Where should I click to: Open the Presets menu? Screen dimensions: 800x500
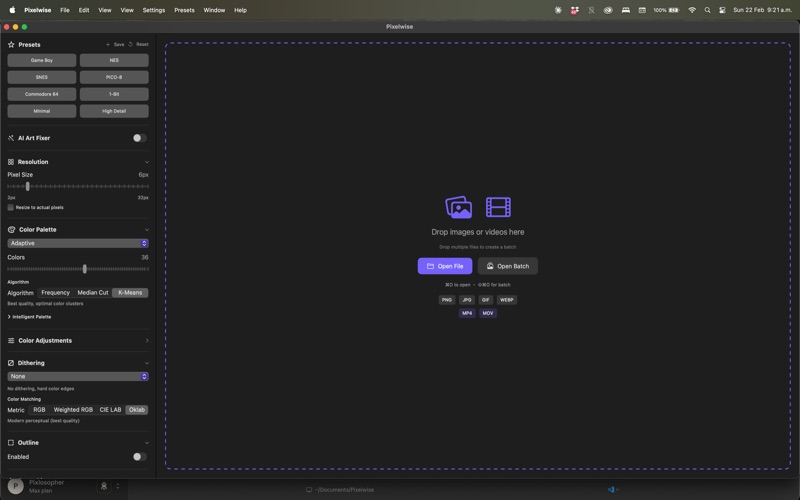(x=184, y=10)
